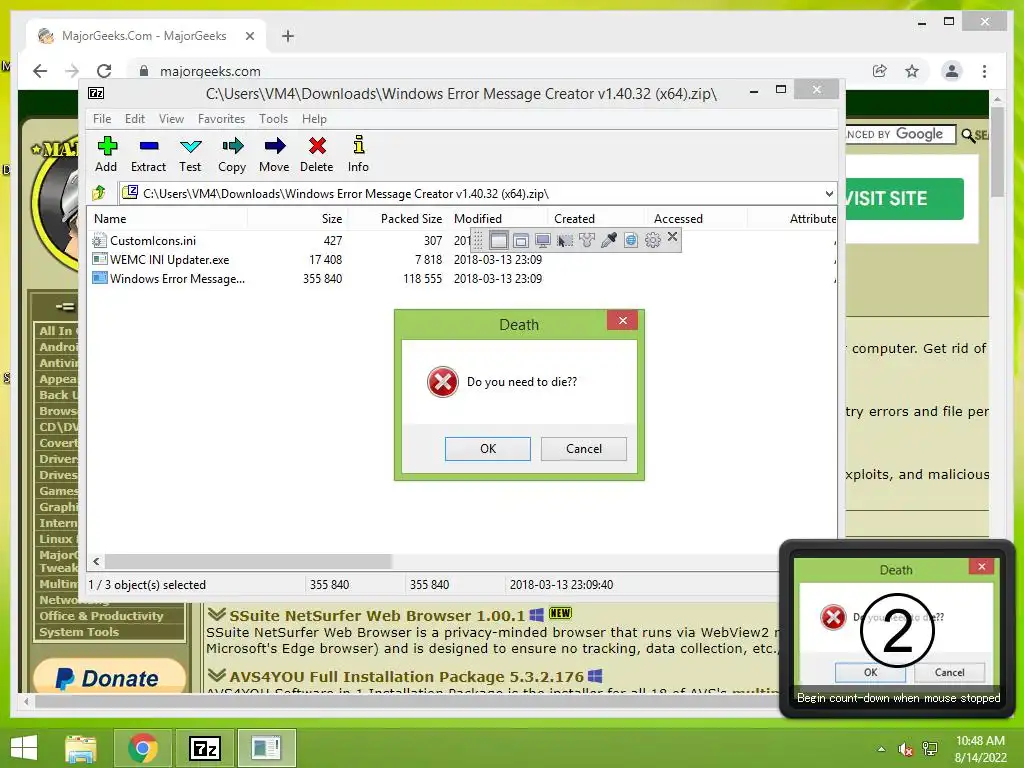Image resolution: width=1024 pixels, height=768 pixels.
Task: Select capture window object icon in floating toolbar
Action: click(x=520, y=240)
